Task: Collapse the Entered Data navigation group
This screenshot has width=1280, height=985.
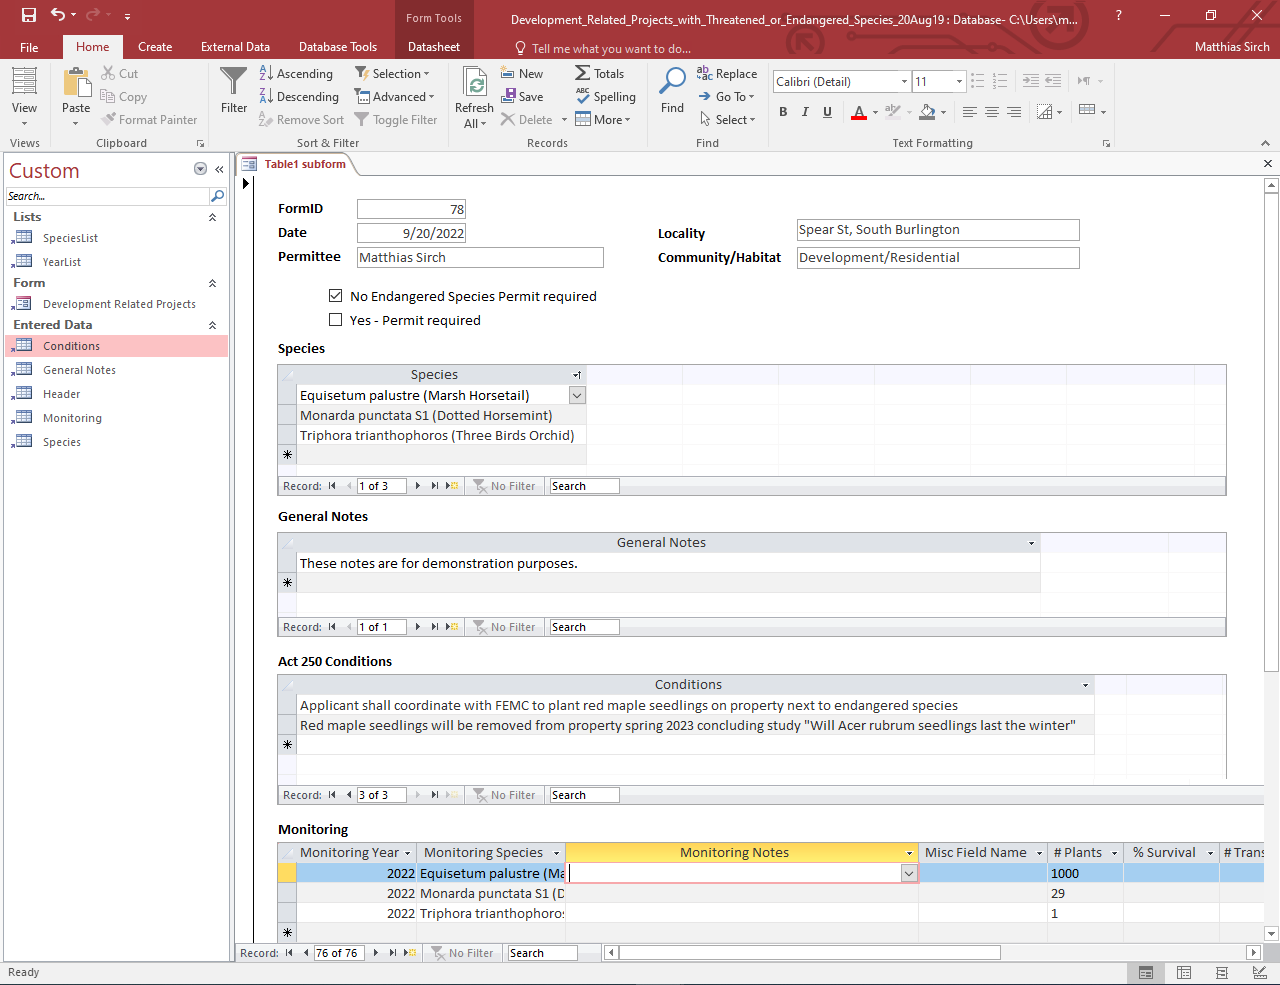Action: click(x=212, y=325)
